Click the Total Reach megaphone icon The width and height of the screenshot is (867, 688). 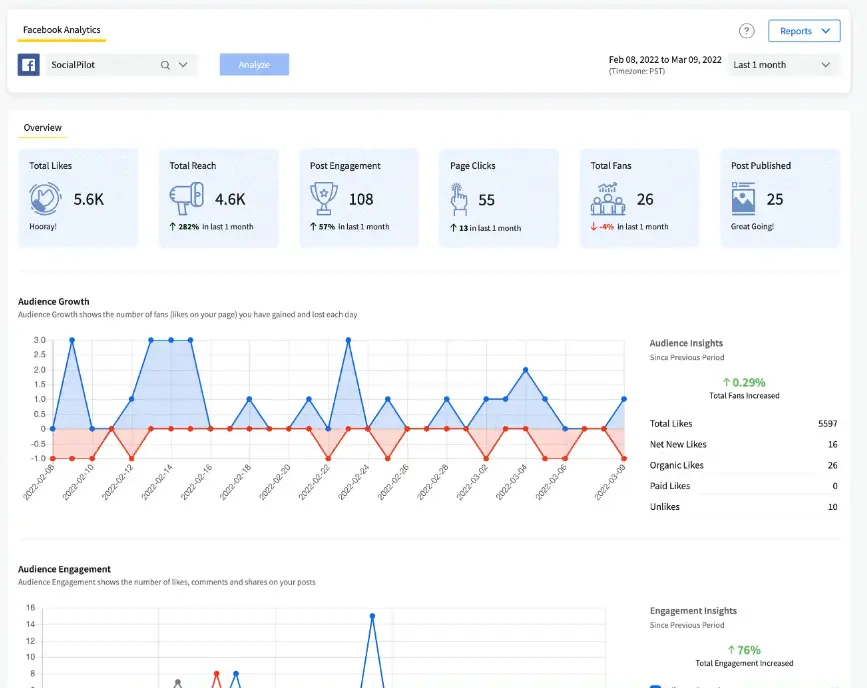(x=186, y=199)
